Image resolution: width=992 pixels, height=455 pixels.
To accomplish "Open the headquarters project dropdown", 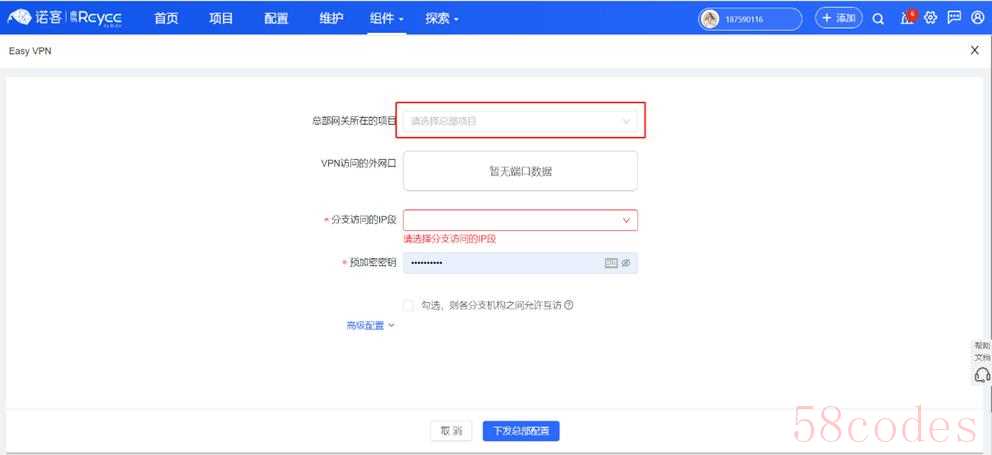I will pyautogui.click(x=520, y=120).
